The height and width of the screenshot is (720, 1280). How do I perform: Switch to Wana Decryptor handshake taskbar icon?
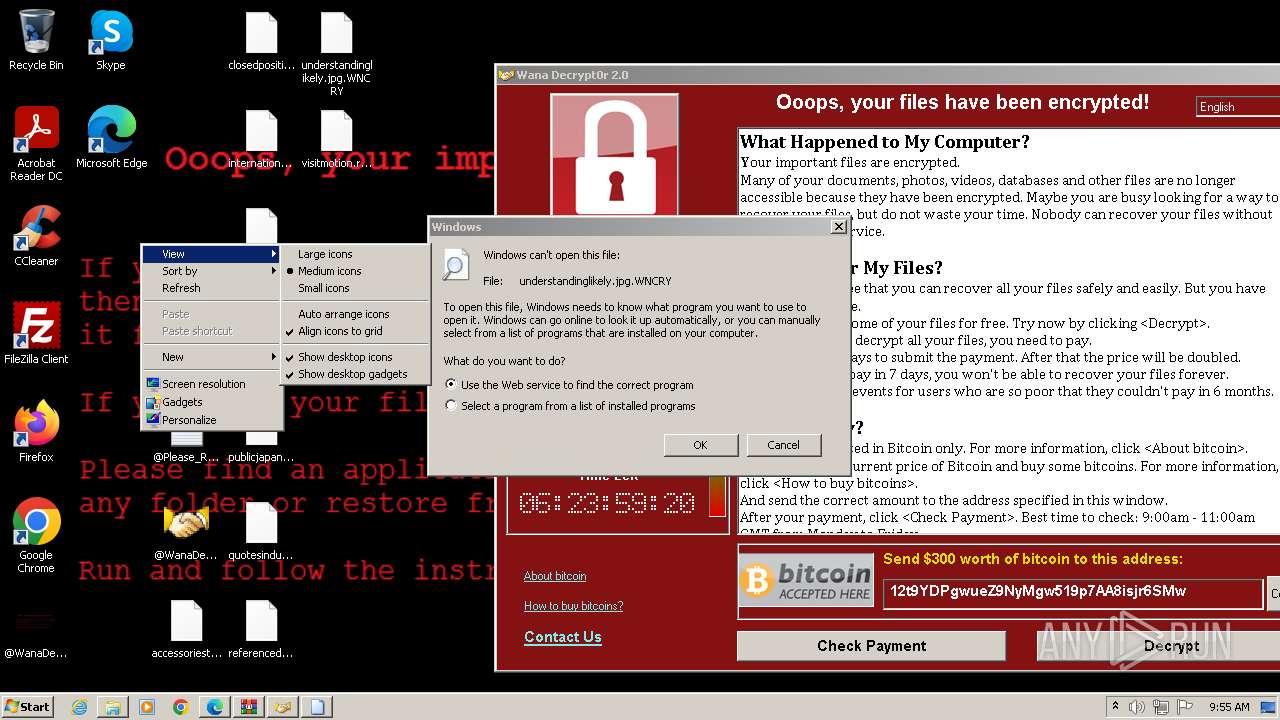point(283,707)
